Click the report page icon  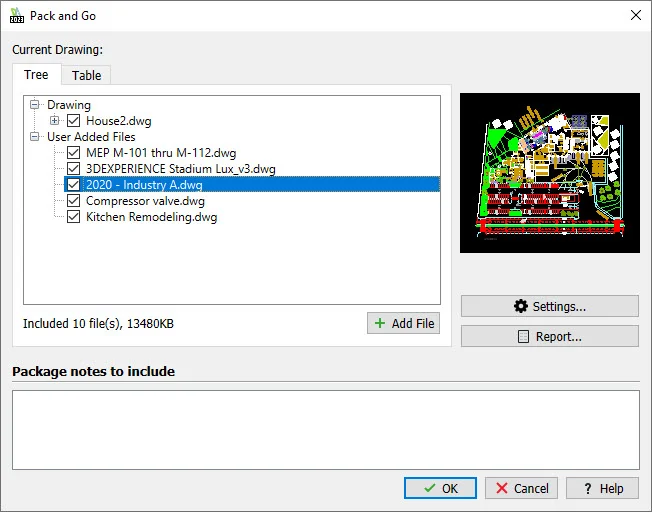tap(523, 337)
